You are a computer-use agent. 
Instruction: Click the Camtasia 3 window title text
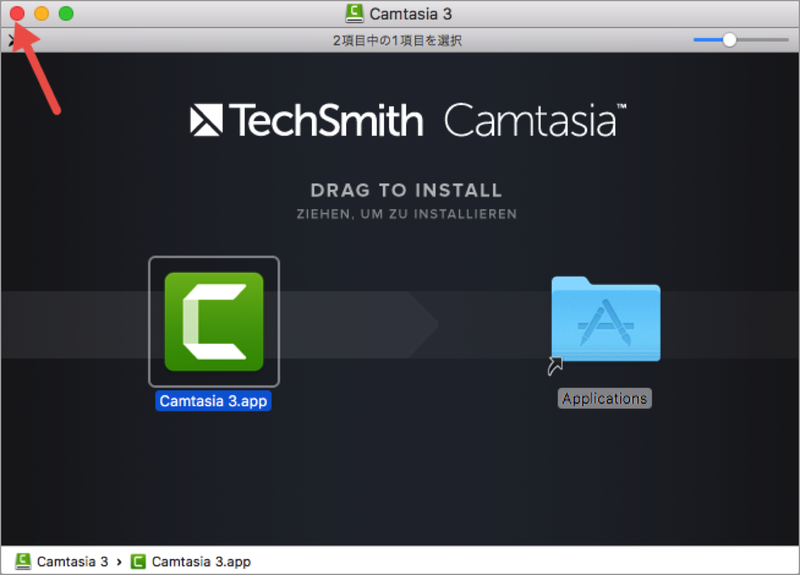tap(411, 14)
